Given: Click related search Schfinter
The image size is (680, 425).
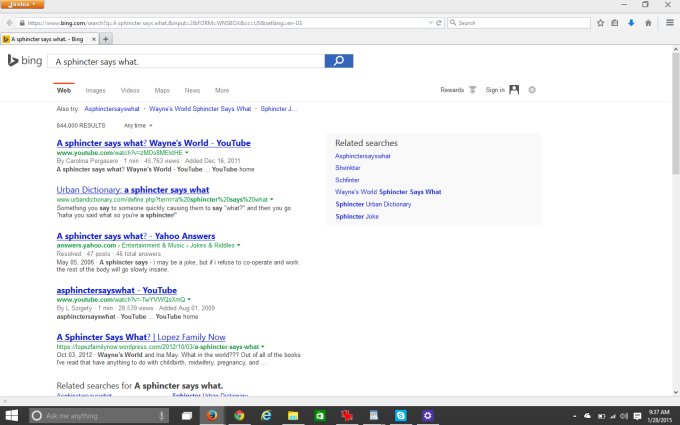Looking at the screenshot, I should click(x=347, y=180).
